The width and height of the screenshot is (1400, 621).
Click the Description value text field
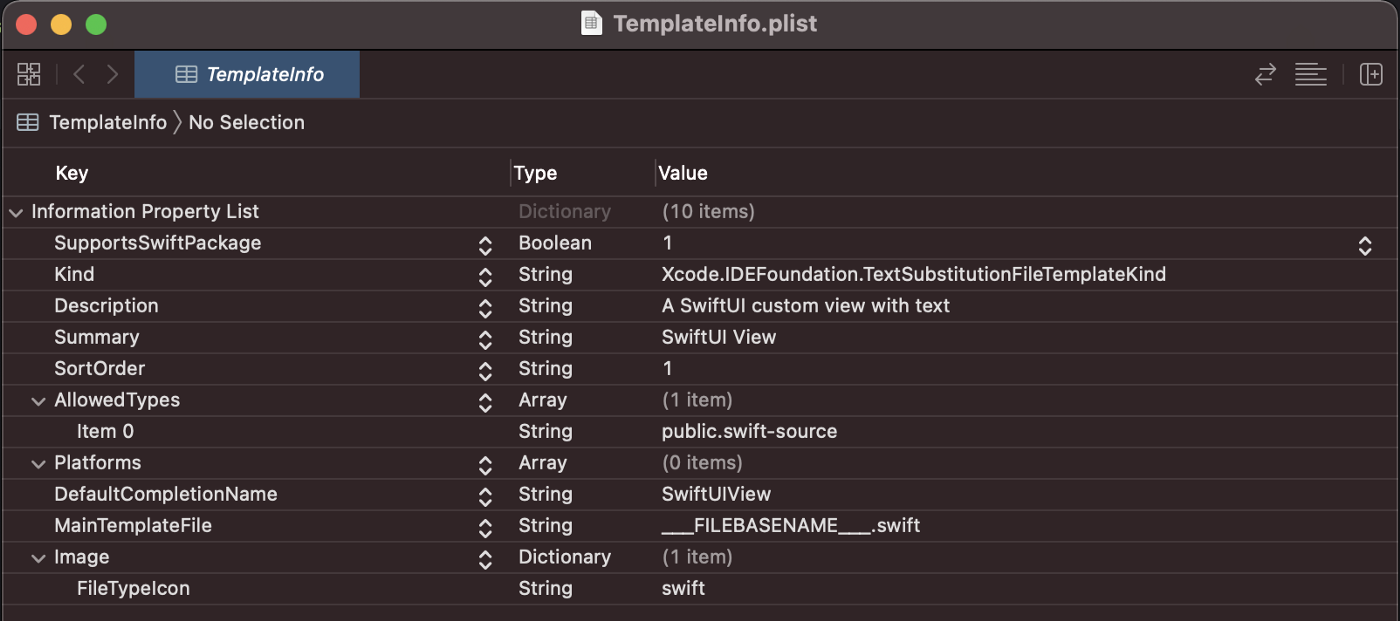click(806, 306)
